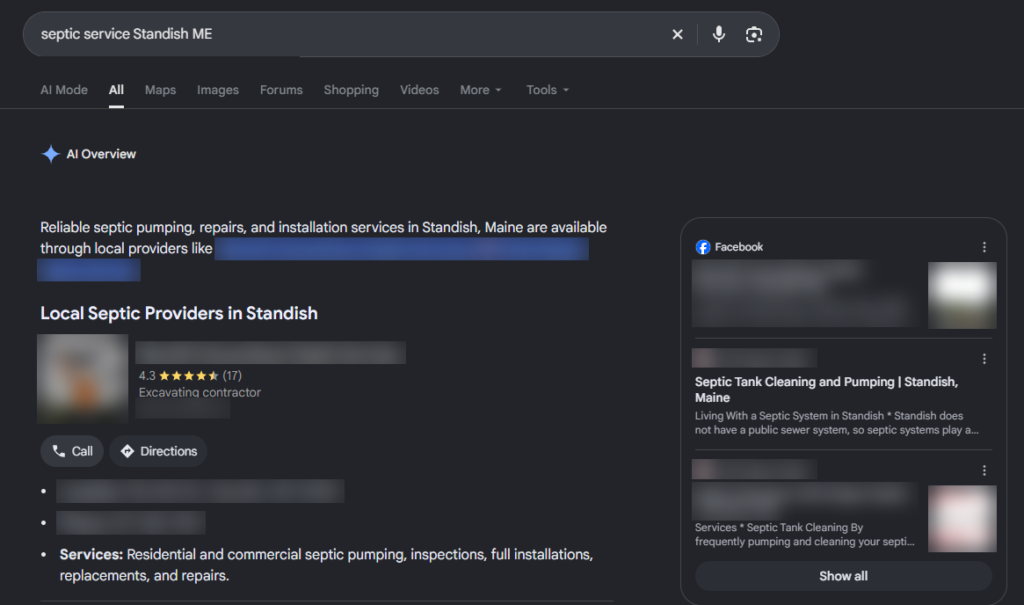
Task: Open the Facebook source thumbnail image
Action: 962,295
